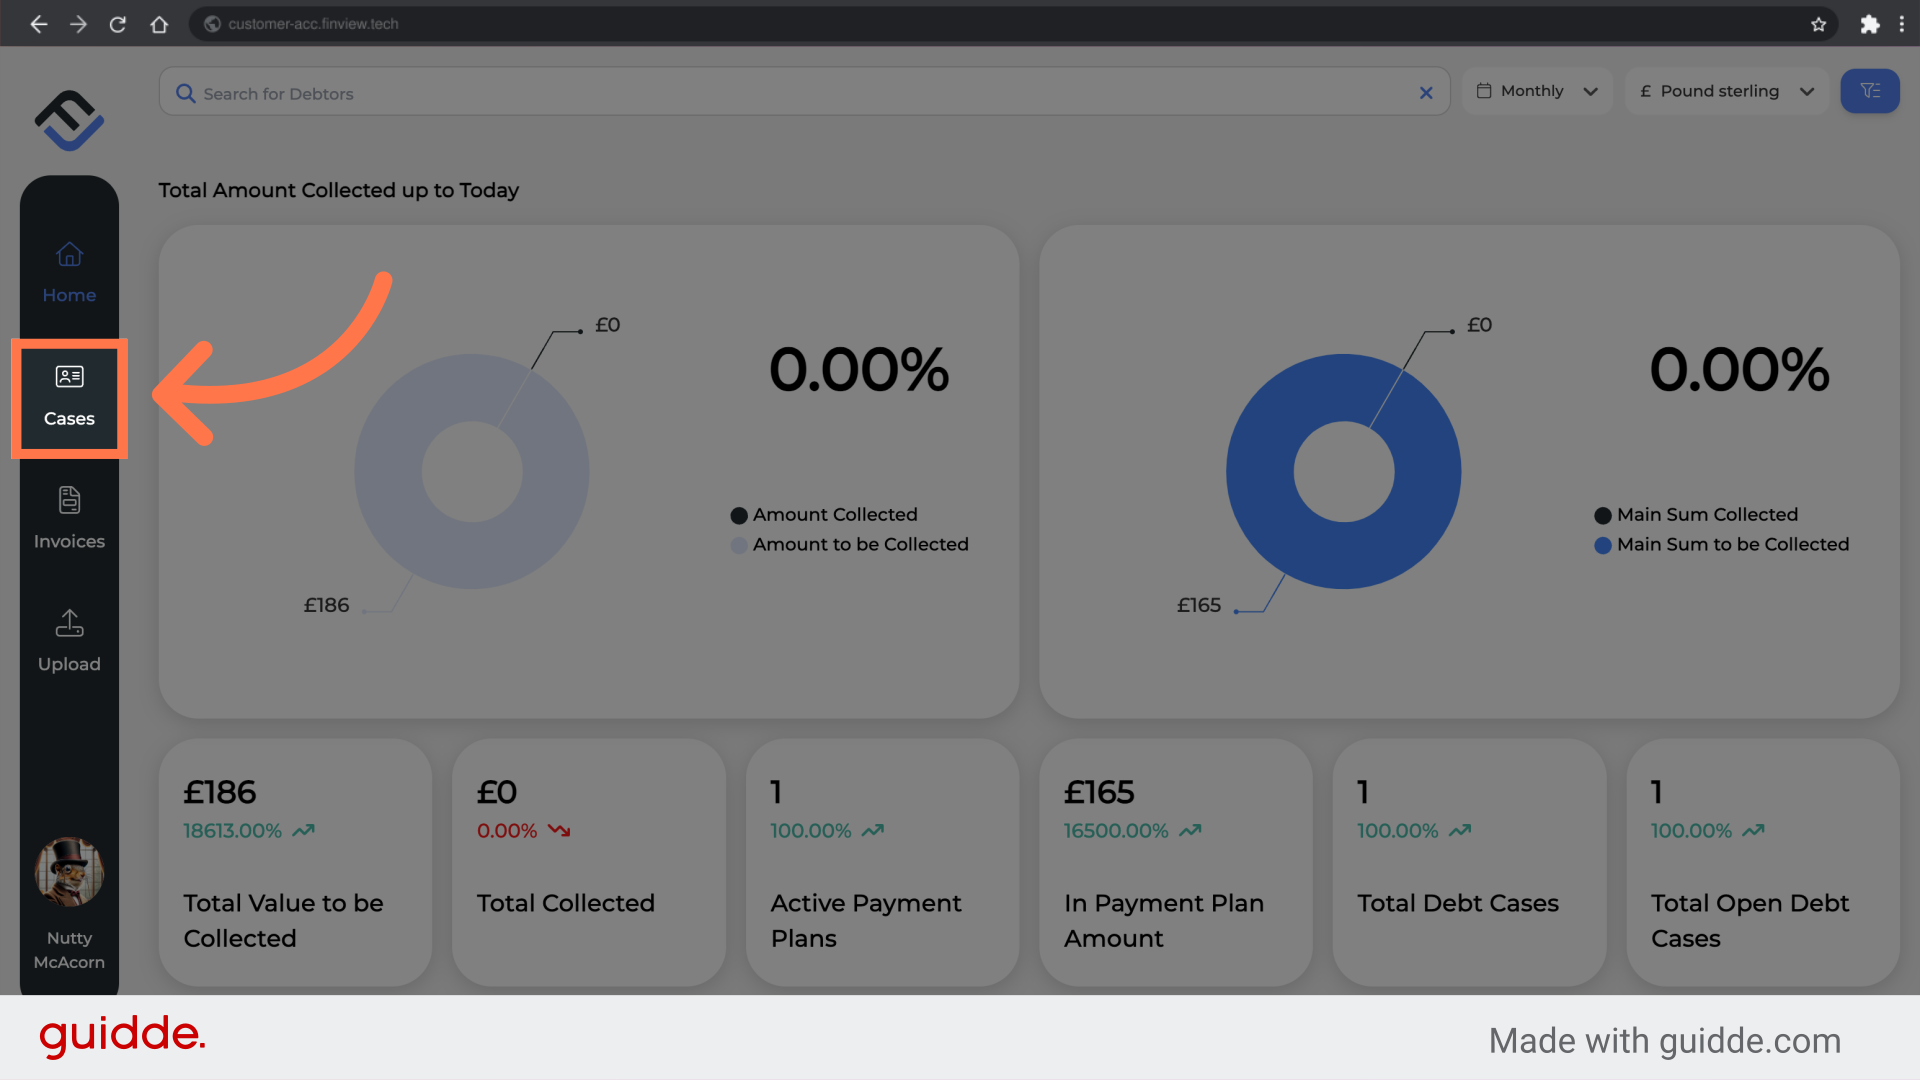Click the Search for Debtors input field
The width and height of the screenshot is (1920, 1080).
coord(802,91)
